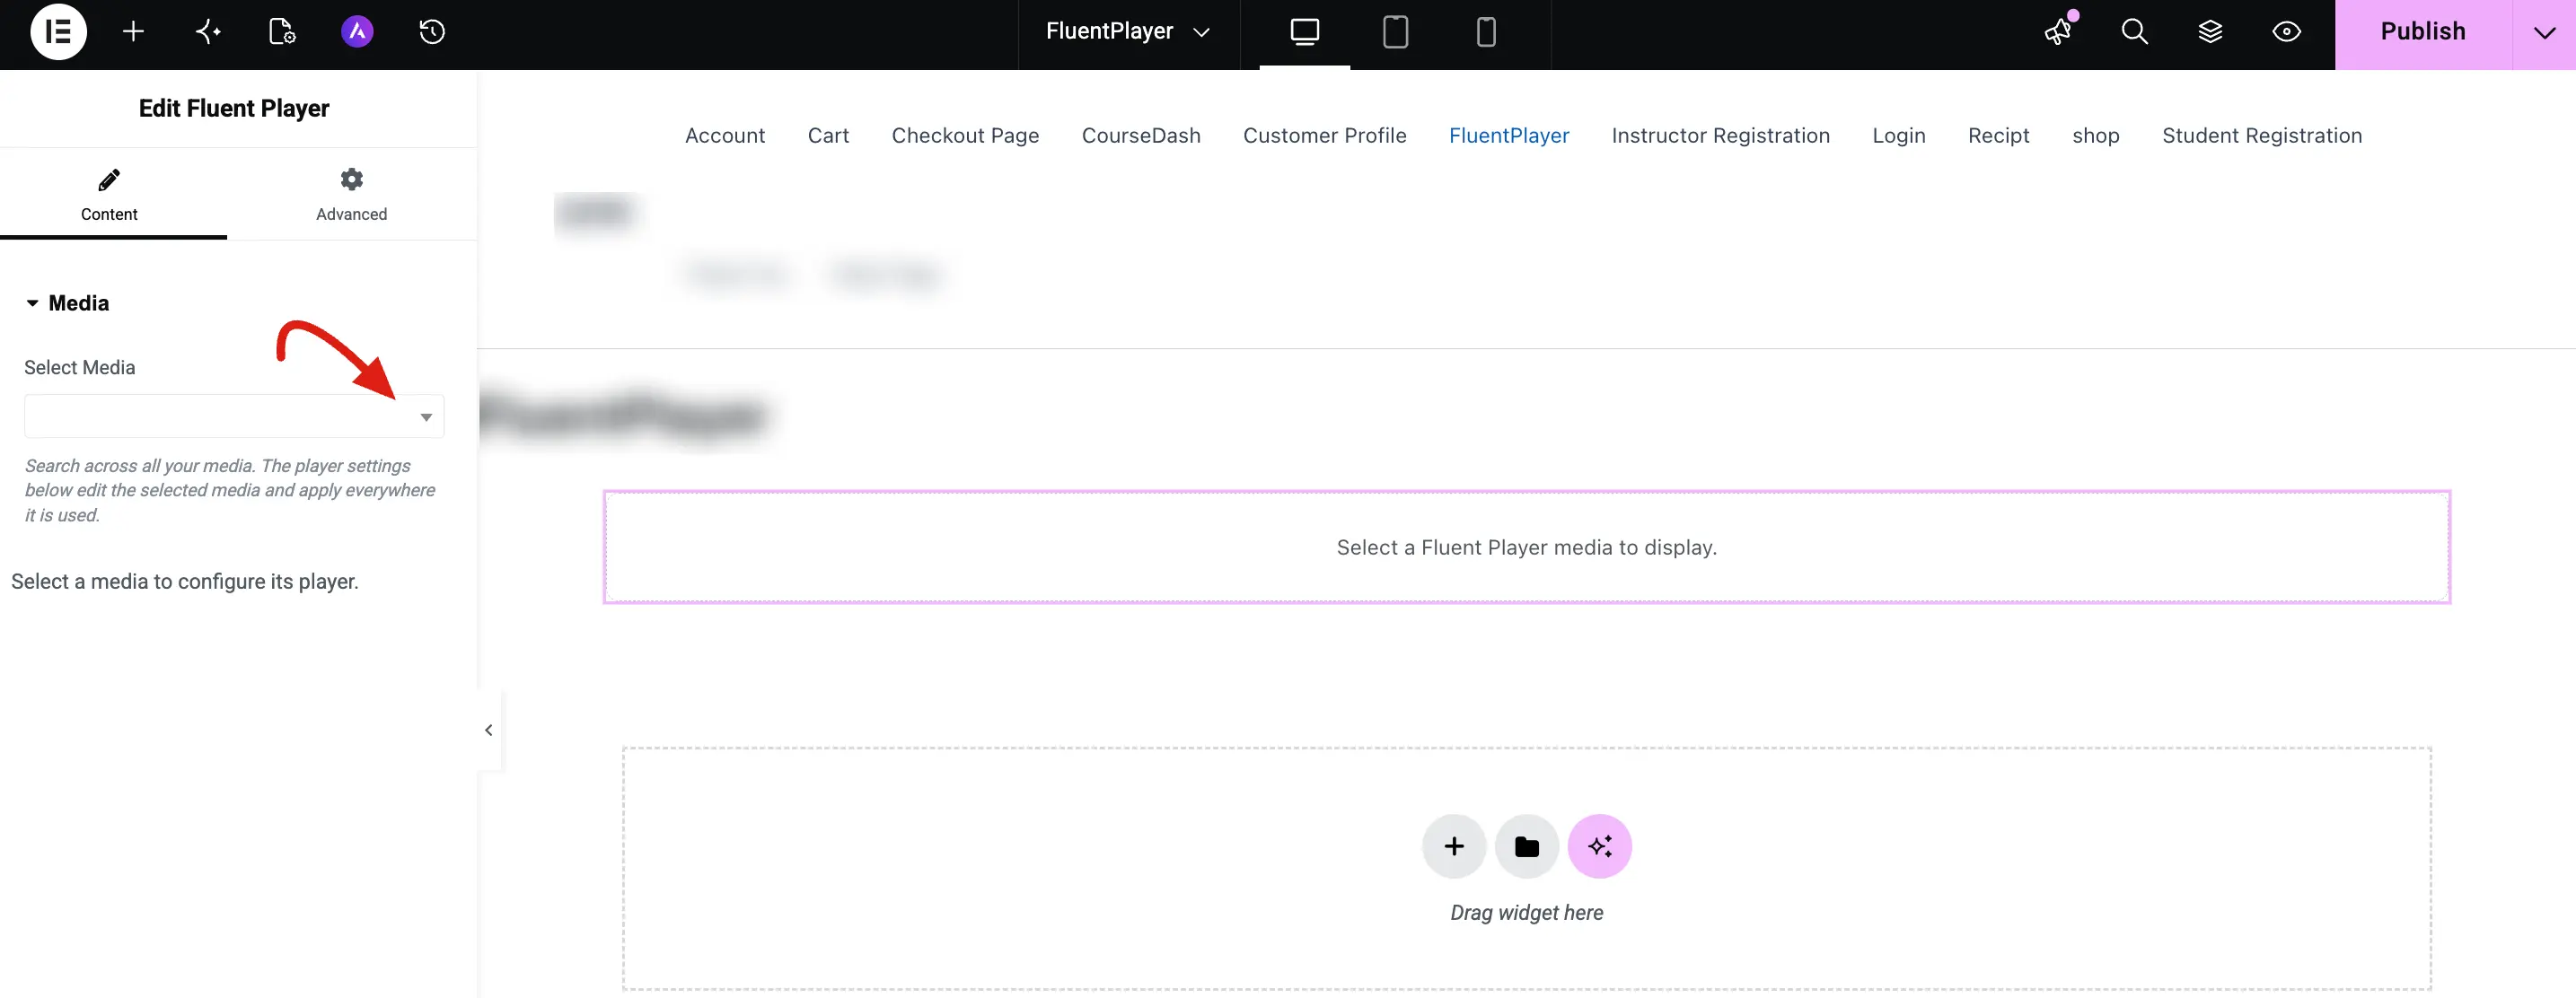
Task: Preview changes with the eye icon
Action: [2286, 32]
